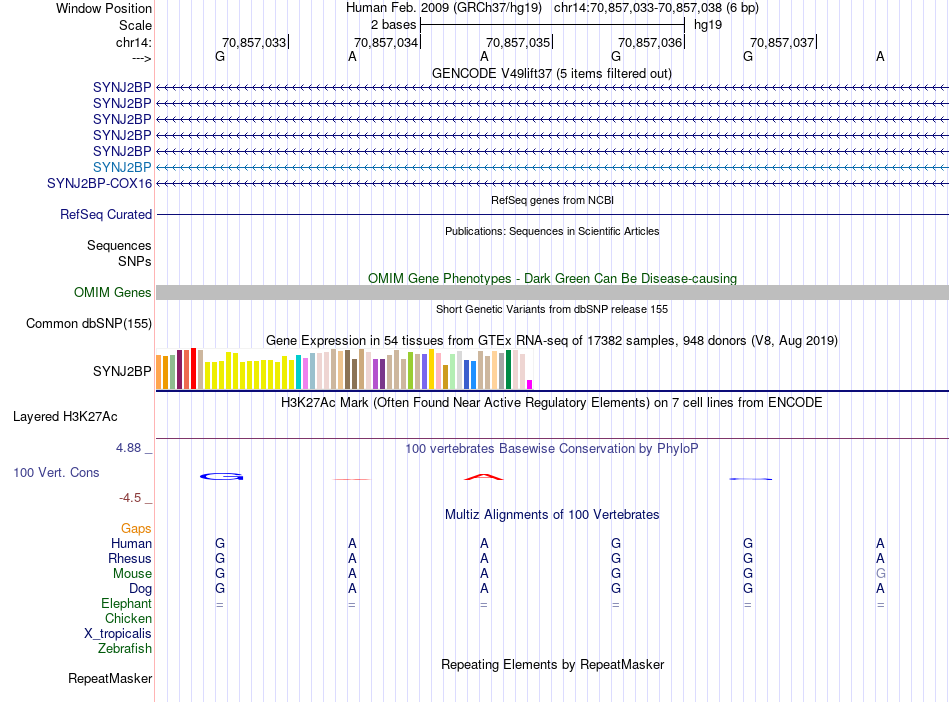Click the '2 bases' scale bar label
This screenshot has width=950, height=702.
[393, 25]
